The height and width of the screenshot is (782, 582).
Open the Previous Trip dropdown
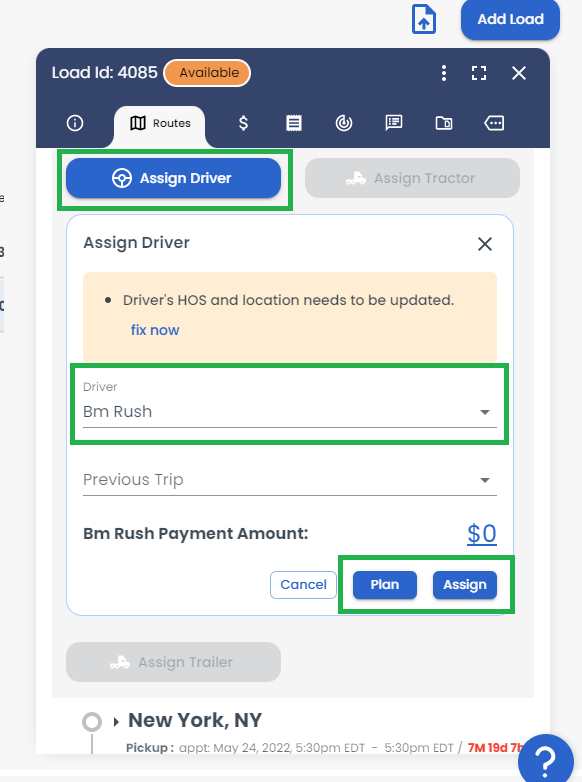pyautogui.click(x=290, y=479)
